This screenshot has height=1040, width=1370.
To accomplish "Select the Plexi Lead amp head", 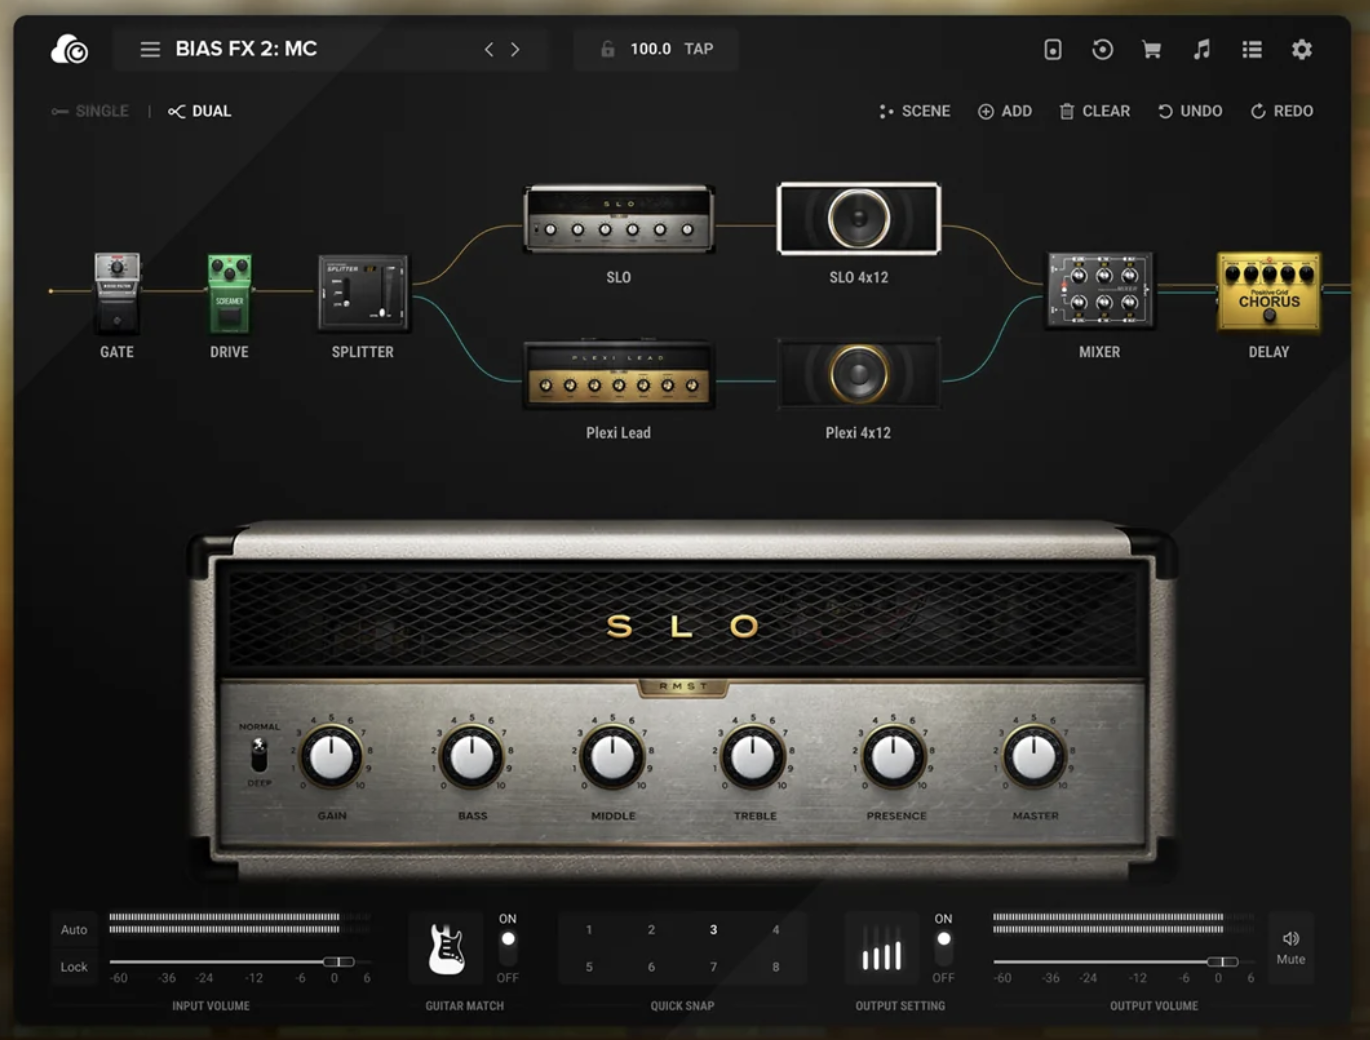I will click(619, 373).
